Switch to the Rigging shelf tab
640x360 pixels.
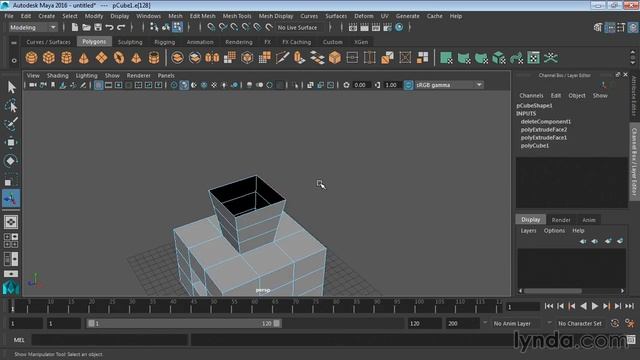164,42
